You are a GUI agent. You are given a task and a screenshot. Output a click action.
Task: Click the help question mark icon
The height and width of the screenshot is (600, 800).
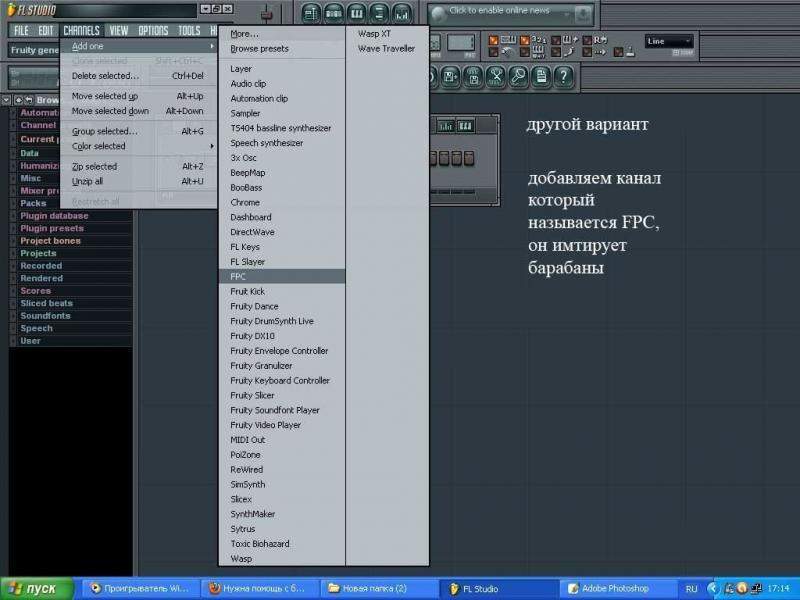tap(564, 76)
